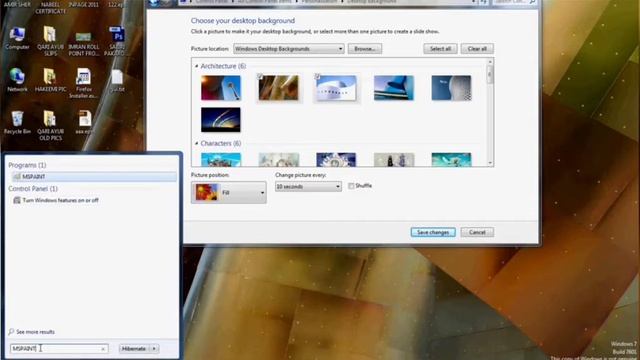The image size is (640, 360).
Task: Select MSPAINT program search result
Action: pyautogui.click(x=94, y=177)
